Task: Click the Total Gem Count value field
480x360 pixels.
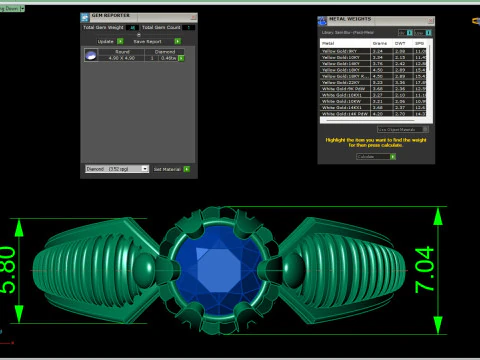Action: pos(188,28)
